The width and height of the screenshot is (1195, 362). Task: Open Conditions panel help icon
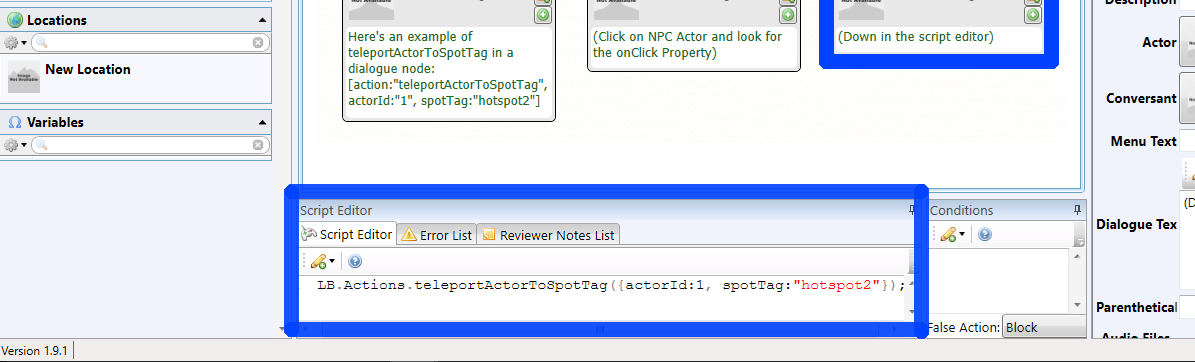984,235
